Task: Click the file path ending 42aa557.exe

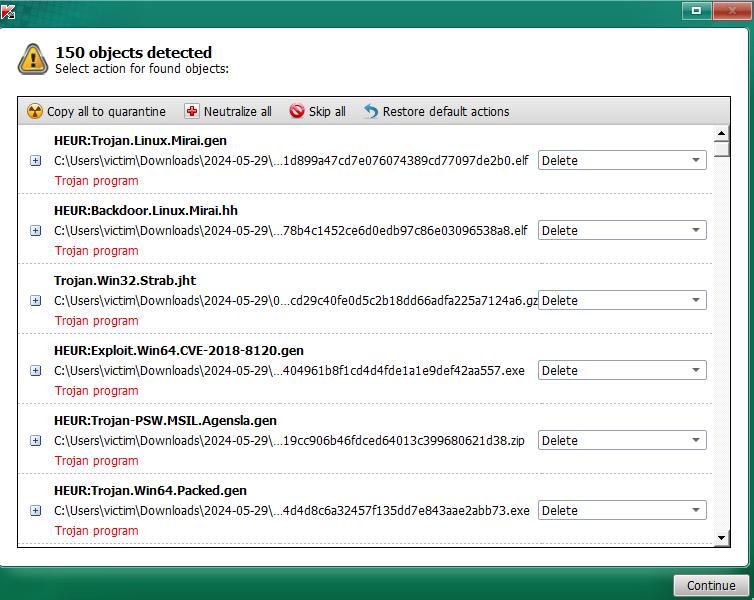Action: click(289, 371)
